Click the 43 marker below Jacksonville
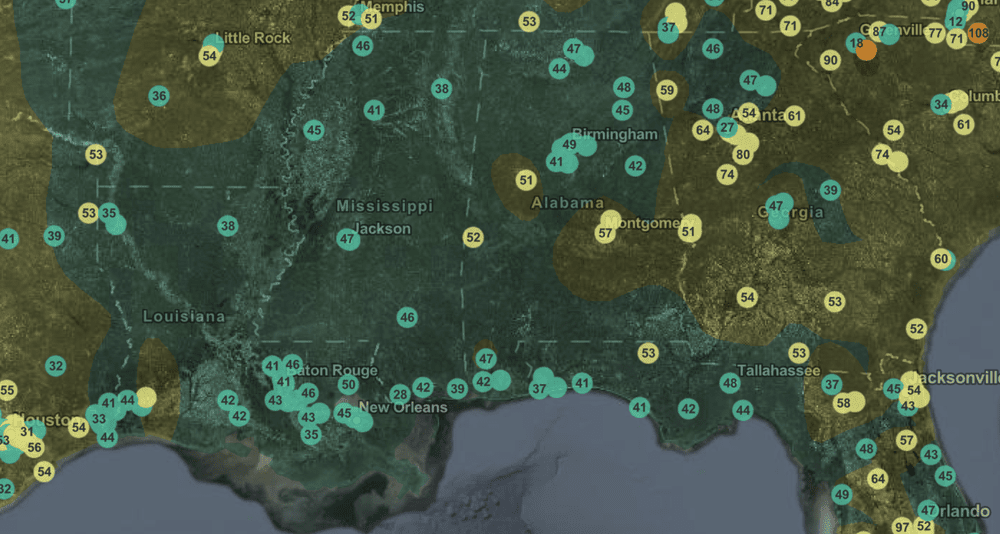 click(908, 406)
